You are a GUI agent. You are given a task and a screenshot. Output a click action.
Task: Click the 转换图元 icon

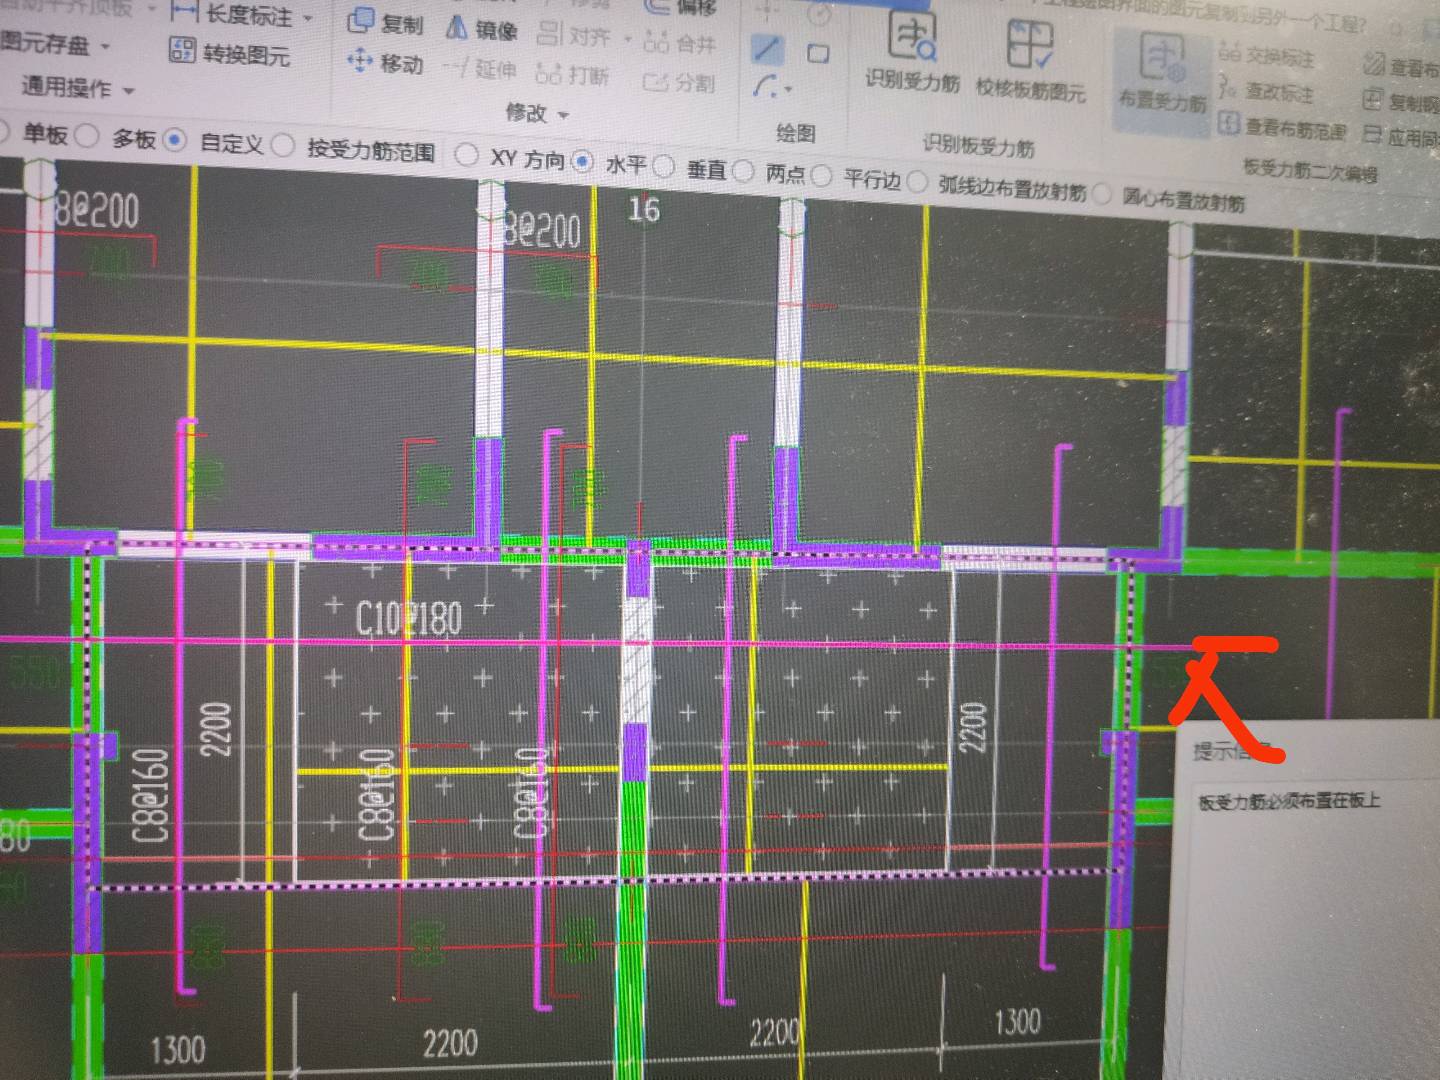click(182, 50)
